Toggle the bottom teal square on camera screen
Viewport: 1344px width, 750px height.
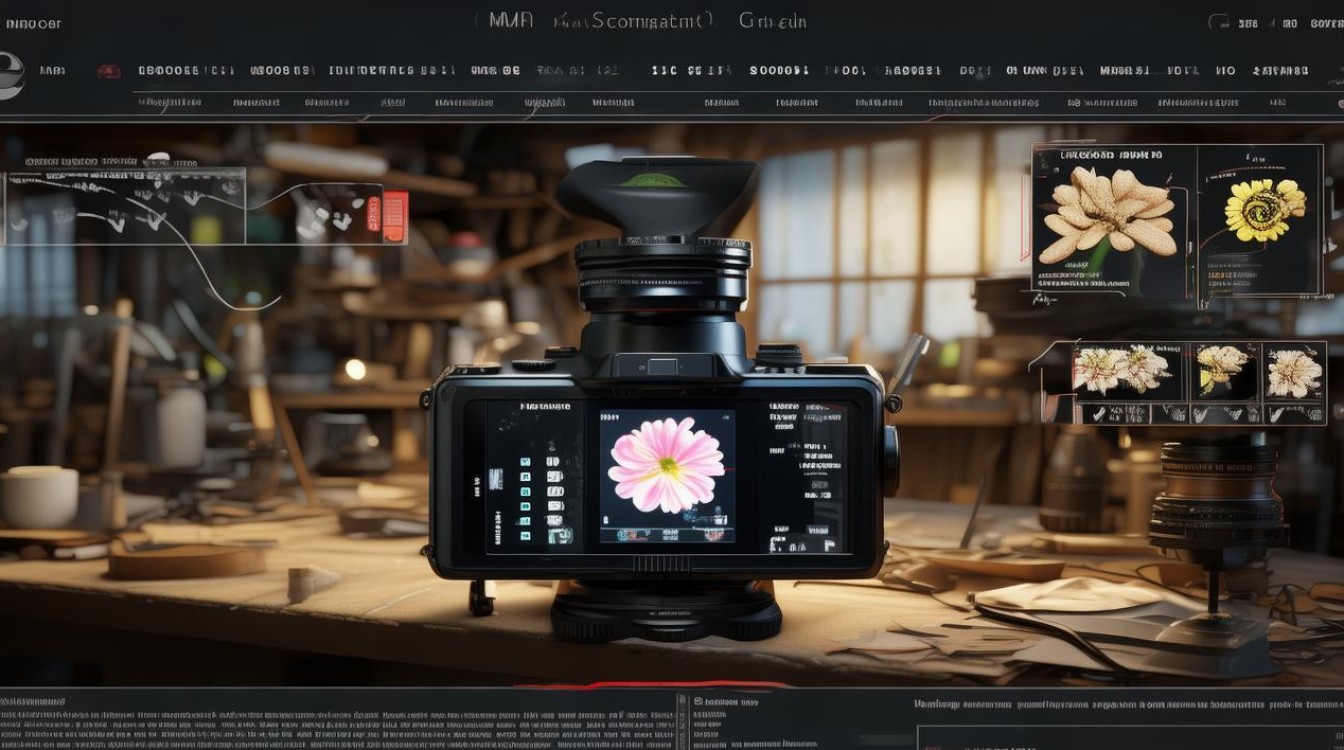click(525, 536)
